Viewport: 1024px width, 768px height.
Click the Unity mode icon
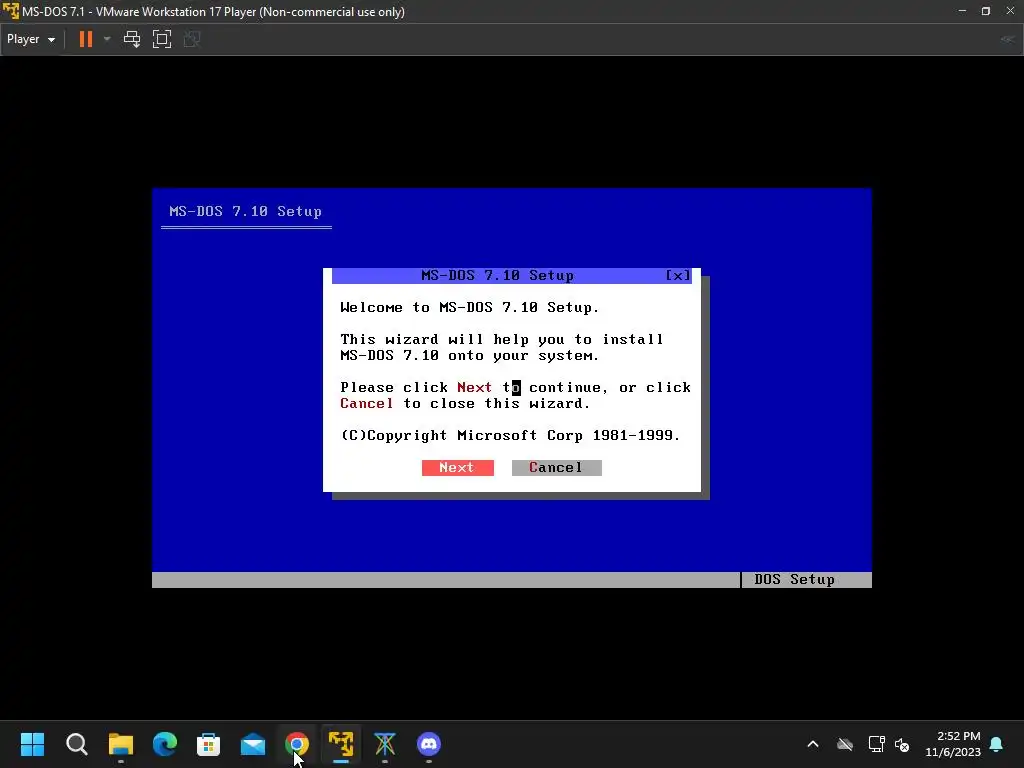pyautogui.click(x=192, y=39)
